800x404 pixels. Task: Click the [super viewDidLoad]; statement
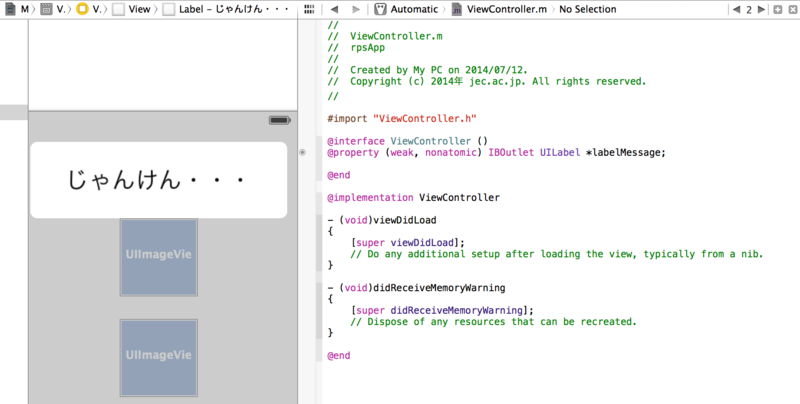pos(408,242)
